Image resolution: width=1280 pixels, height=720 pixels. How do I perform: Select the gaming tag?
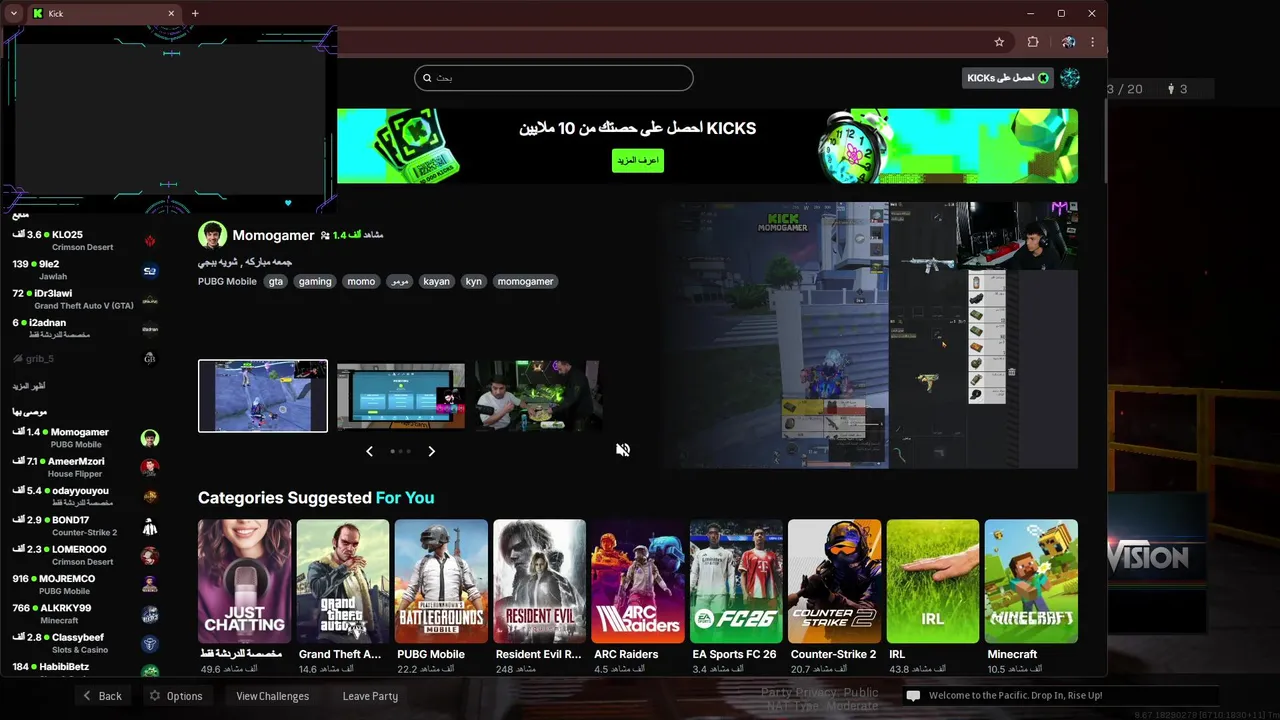tap(315, 282)
